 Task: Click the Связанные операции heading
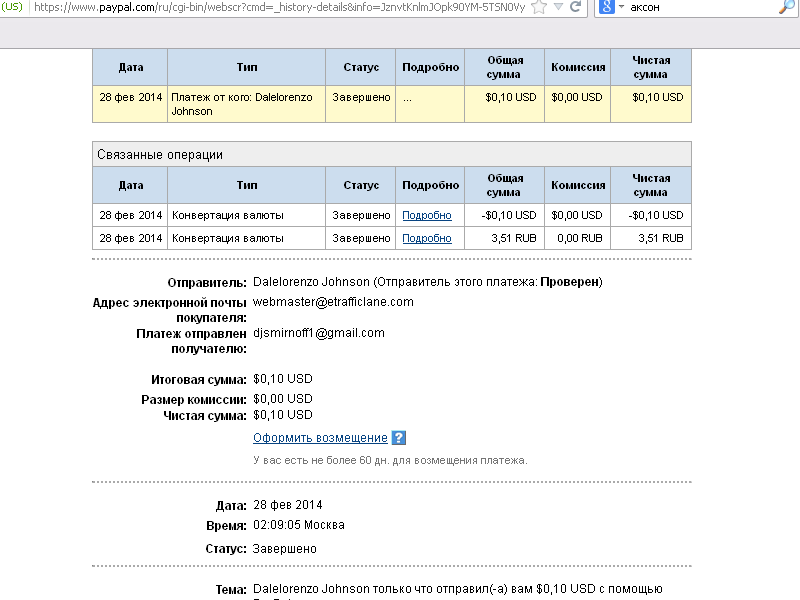coord(160,155)
